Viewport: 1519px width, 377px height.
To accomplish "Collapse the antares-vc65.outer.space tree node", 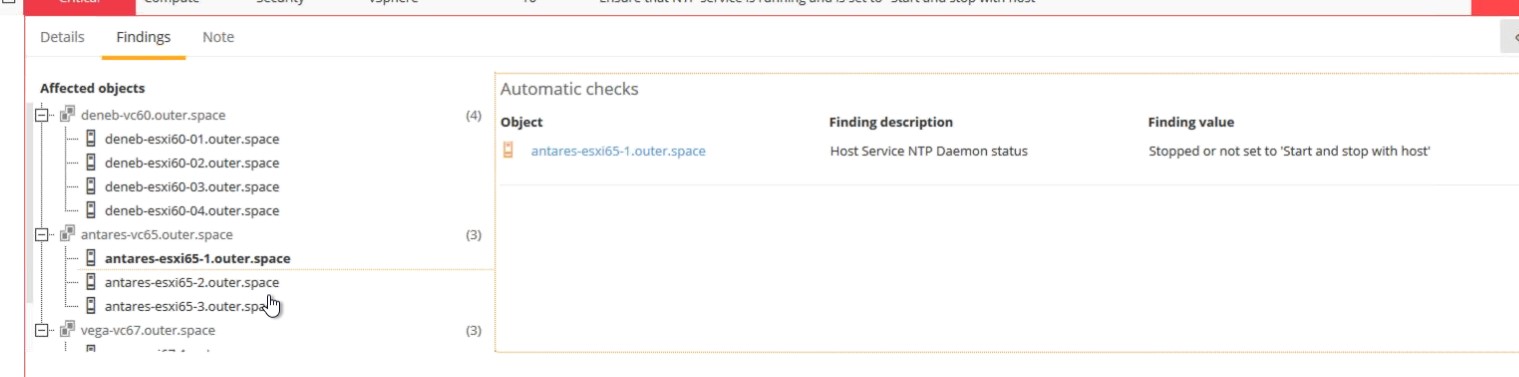I will 41,235.
